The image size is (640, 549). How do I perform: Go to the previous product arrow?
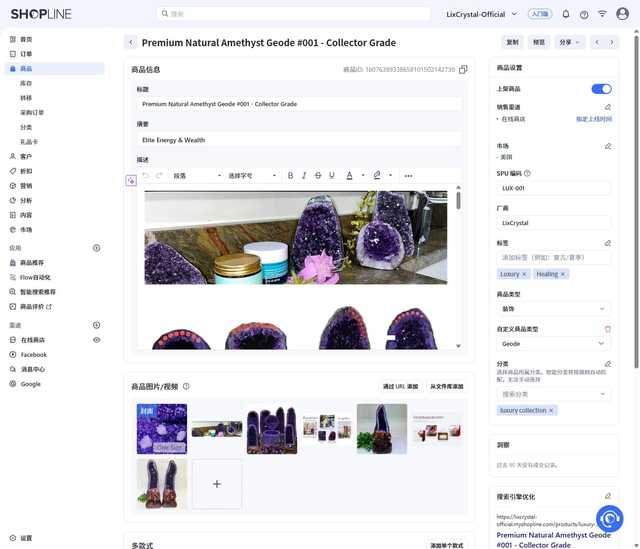[597, 42]
